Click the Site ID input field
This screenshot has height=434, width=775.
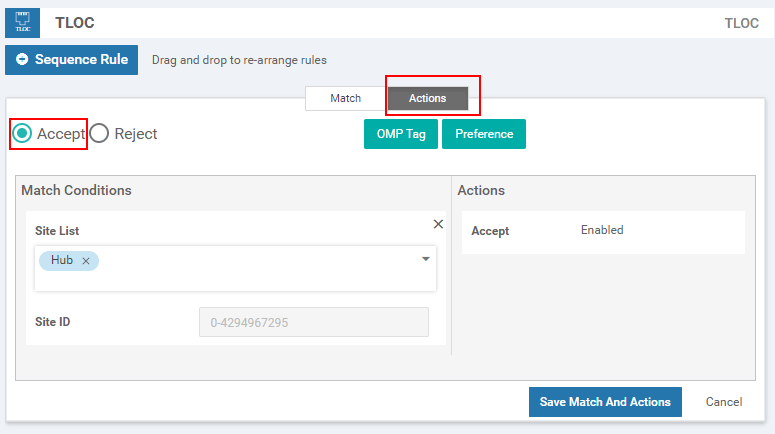pos(314,322)
